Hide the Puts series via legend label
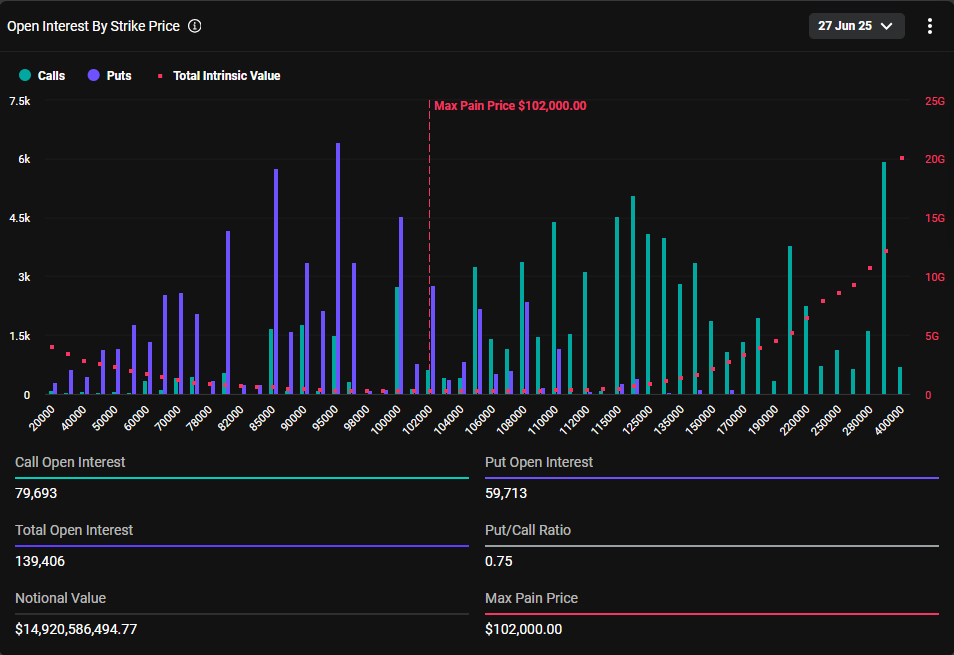The image size is (954, 655). pyautogui.click(x=119, y=75)
